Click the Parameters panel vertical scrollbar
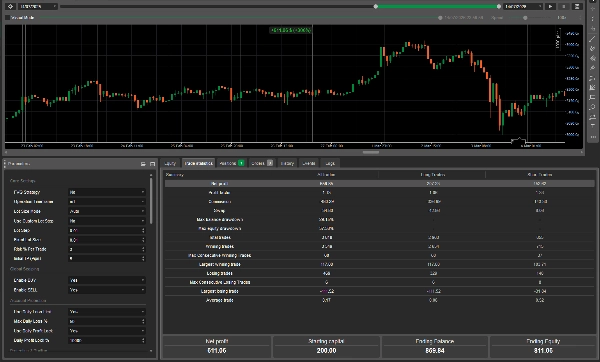The image size is (600, 362). tap(151, 201)
